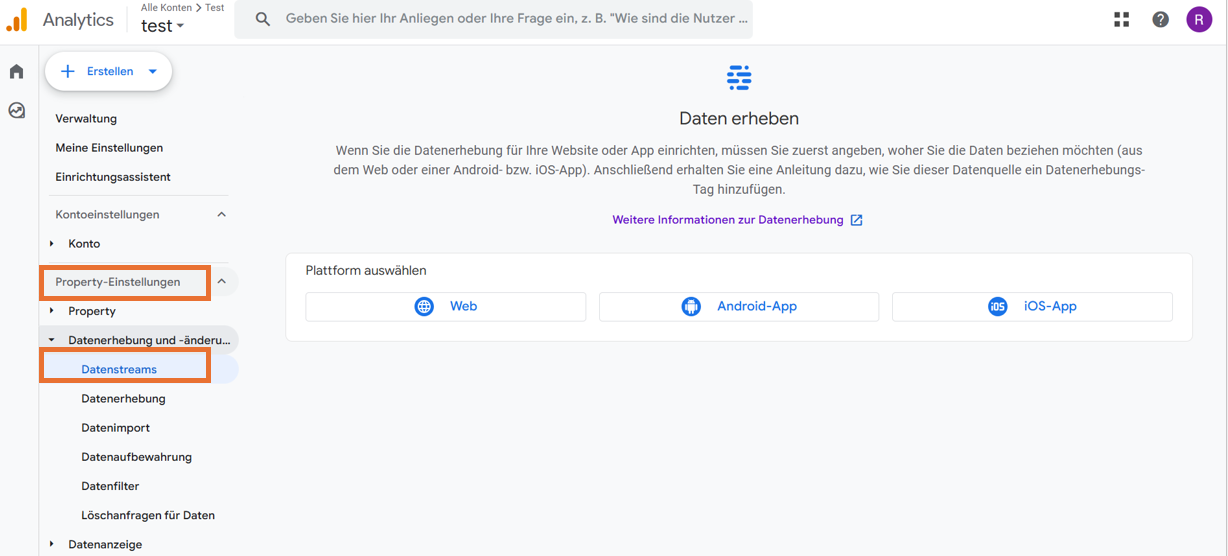Click the Help question mark icon
The image size is (1228, 556).
coord(1160,19)
